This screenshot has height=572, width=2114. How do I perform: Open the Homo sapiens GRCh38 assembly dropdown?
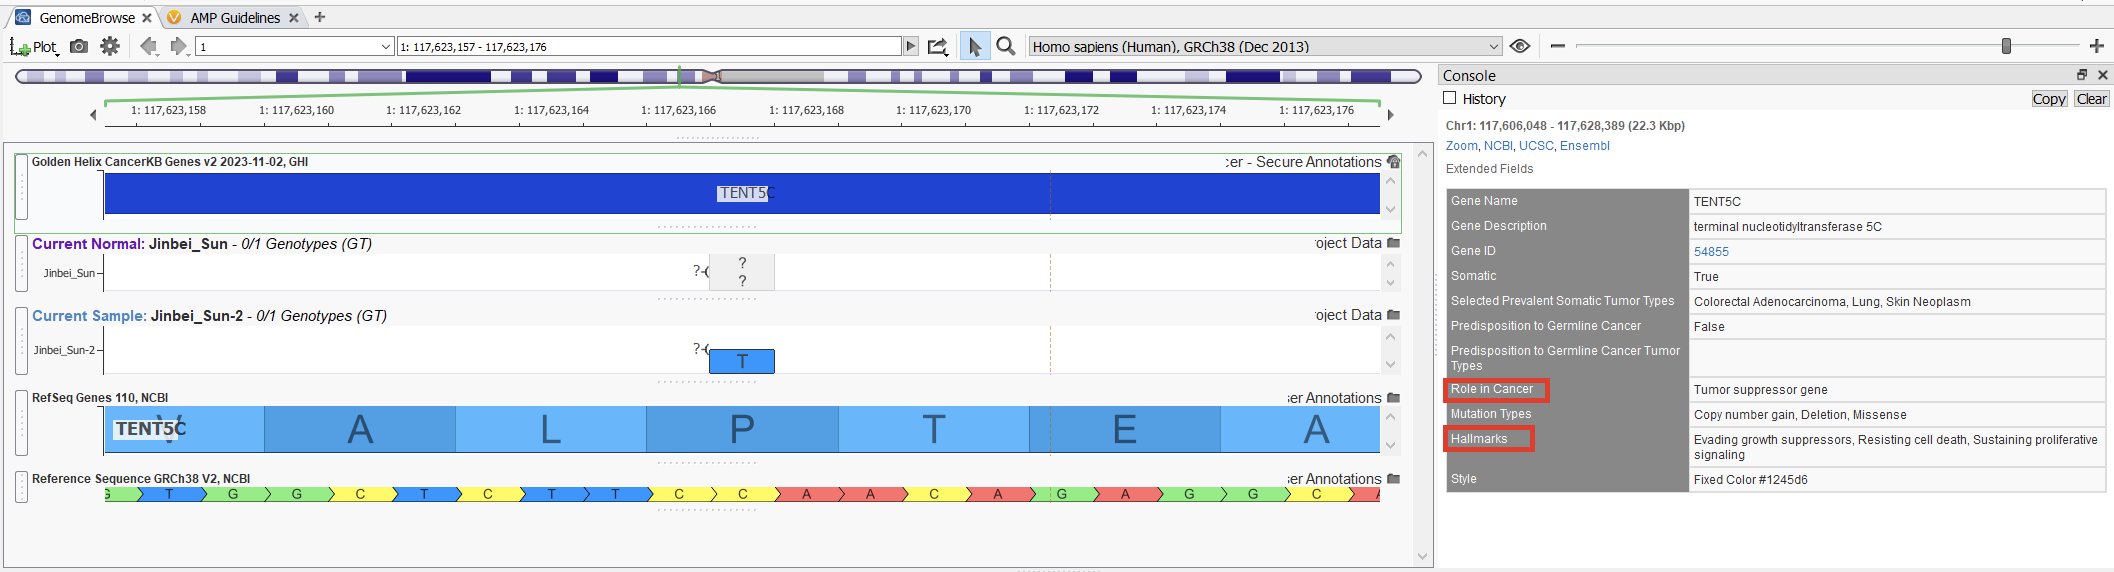[x=1265, y=46]
